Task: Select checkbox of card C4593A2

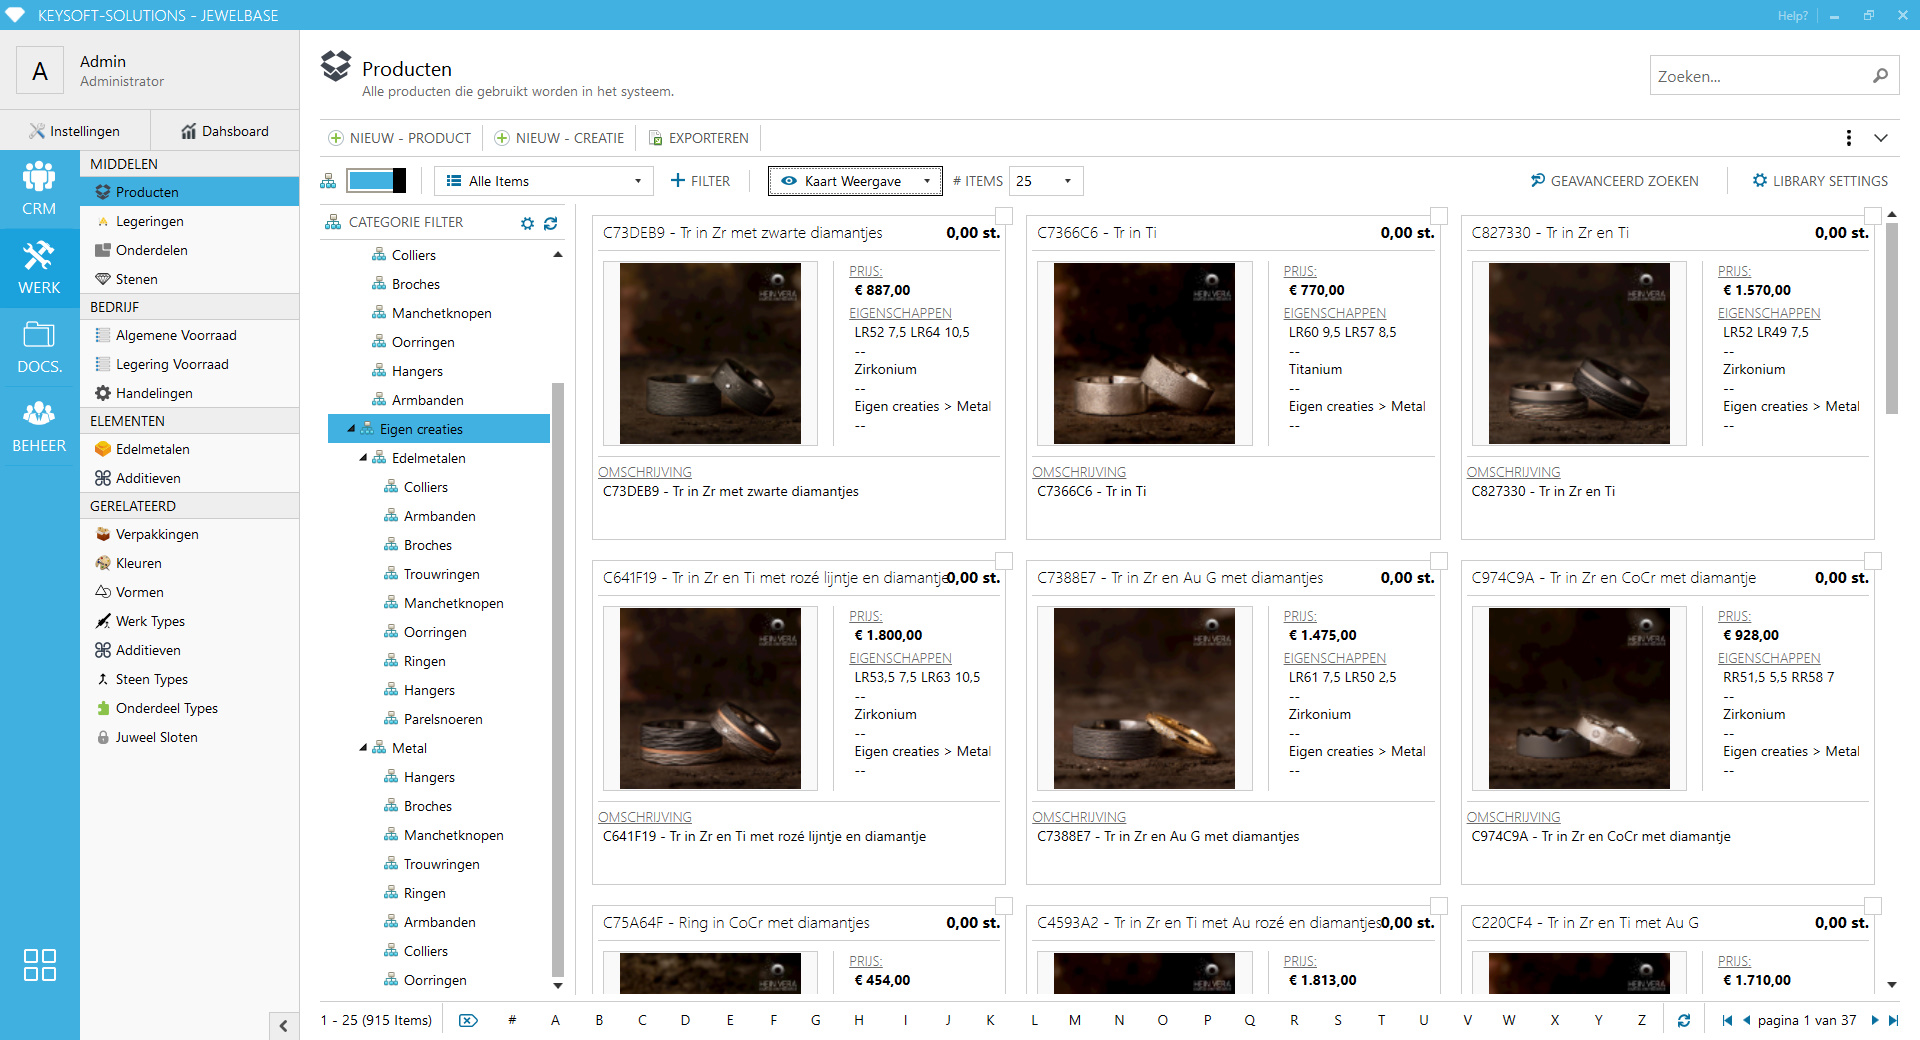Action: click(x=1439, y=906)
